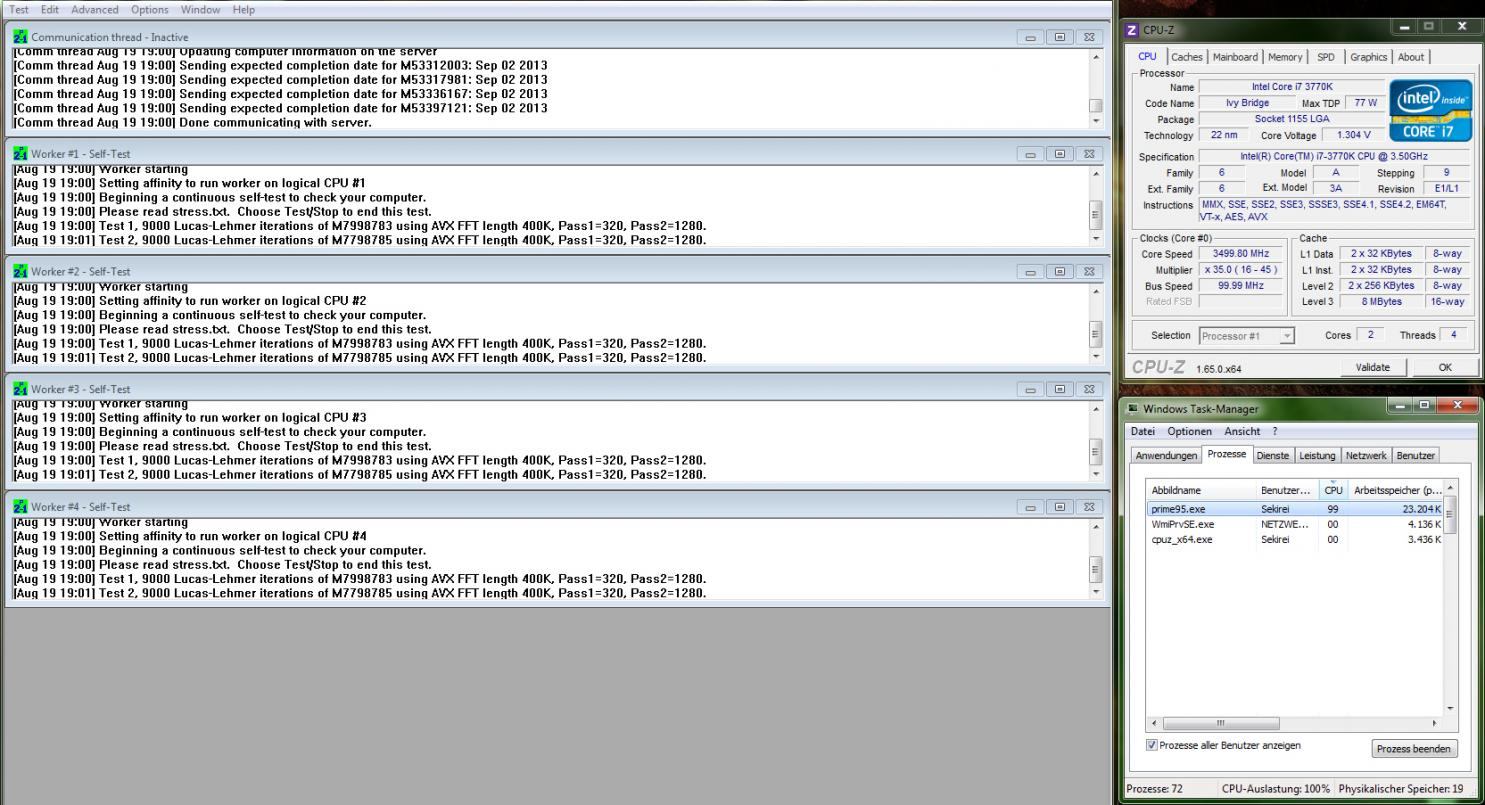Viewport: 1485px width, 805px height.
Task: Switch to the Anwendungen tab
Action: (x=1166, y=456)
